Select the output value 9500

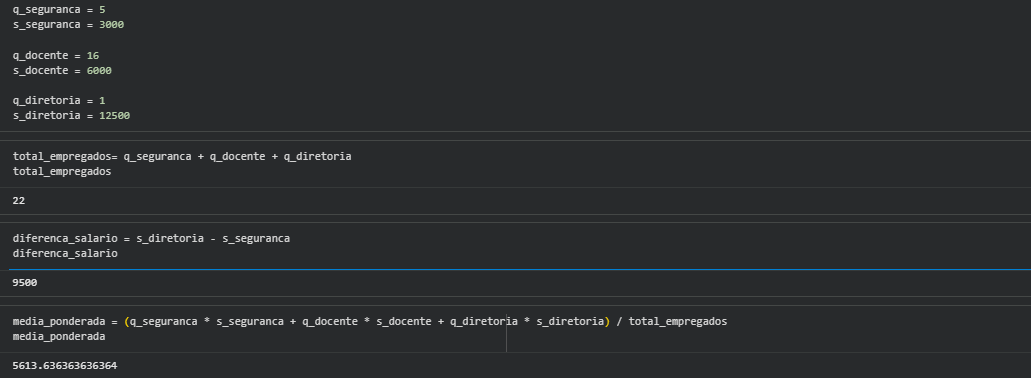(x=25, y=283)
